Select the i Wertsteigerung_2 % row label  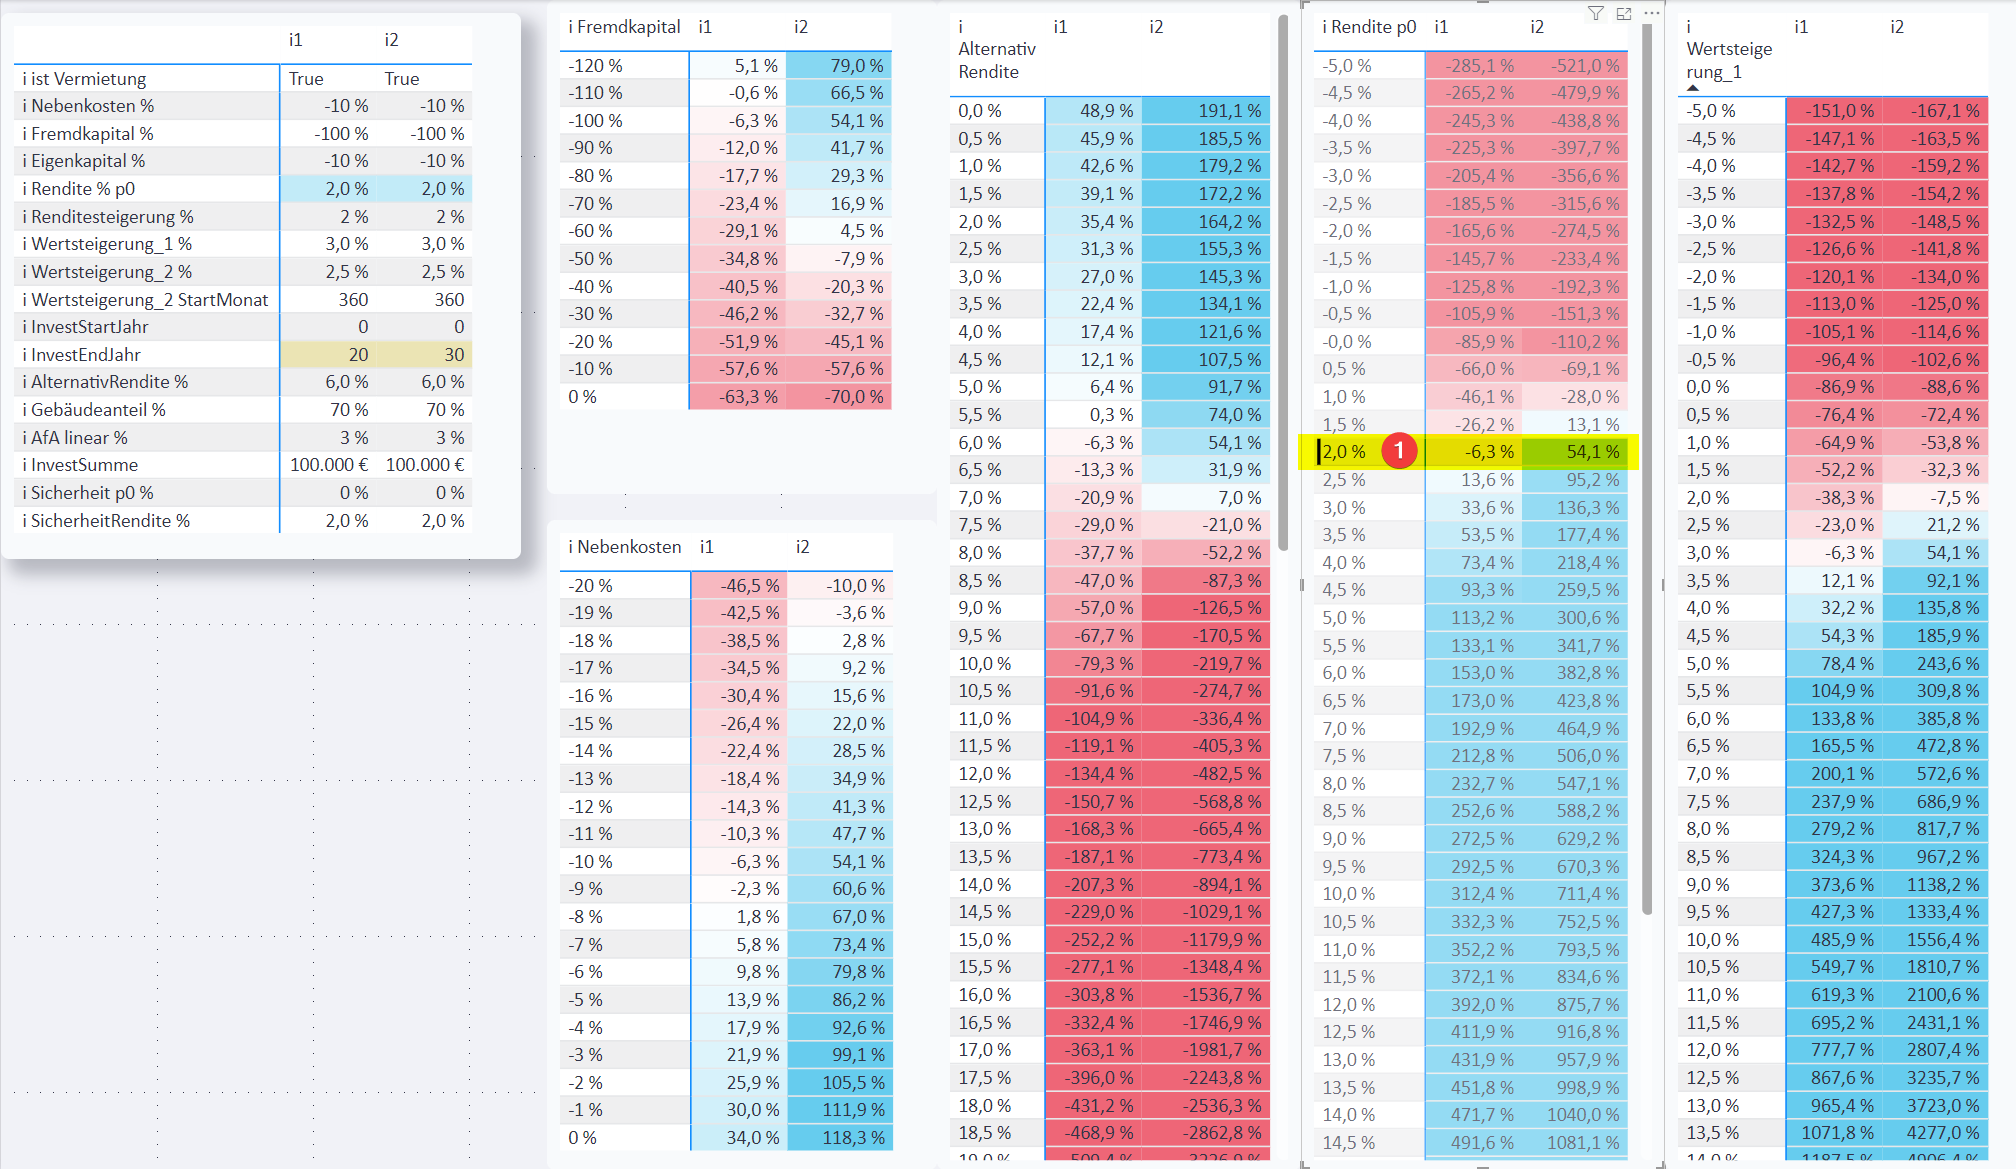pyautogui.click(x=107, y=272)
